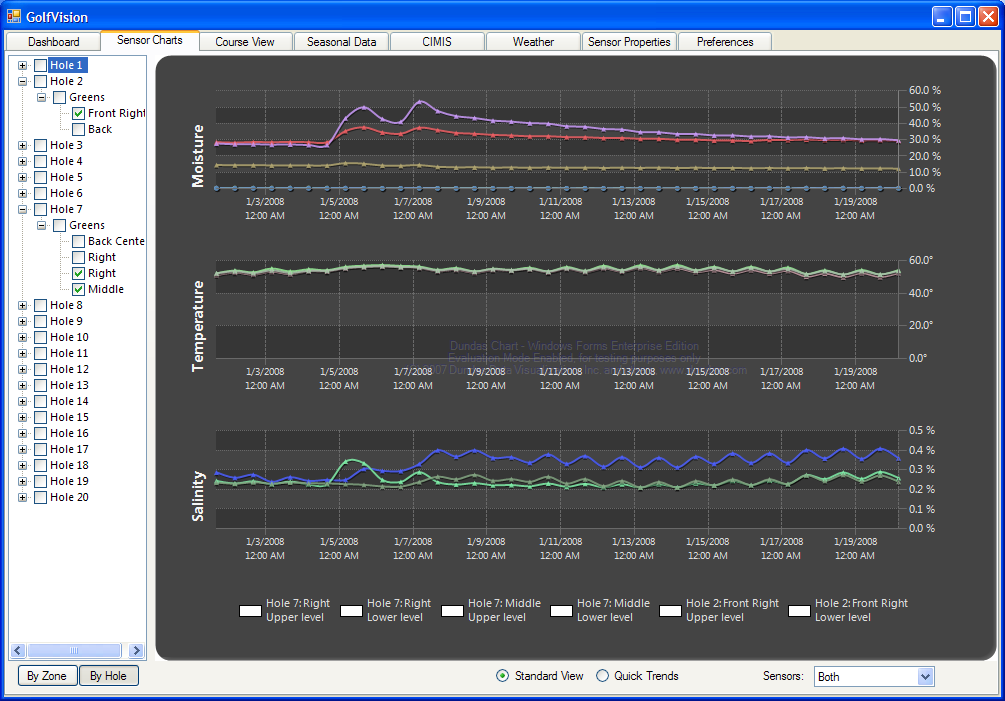Viewport: 1005px width, 701px height.
Task: Check the Hole 10 checkbox
Action: [x=40, y=338]
